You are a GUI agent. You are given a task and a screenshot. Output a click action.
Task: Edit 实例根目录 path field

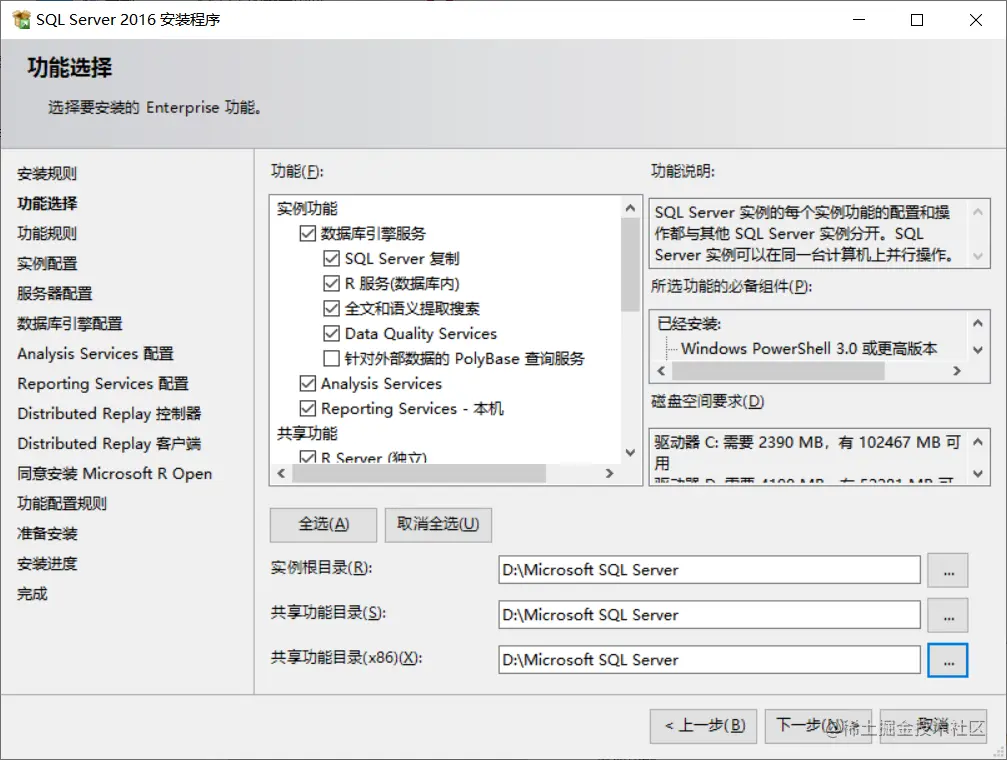(709, 570)
